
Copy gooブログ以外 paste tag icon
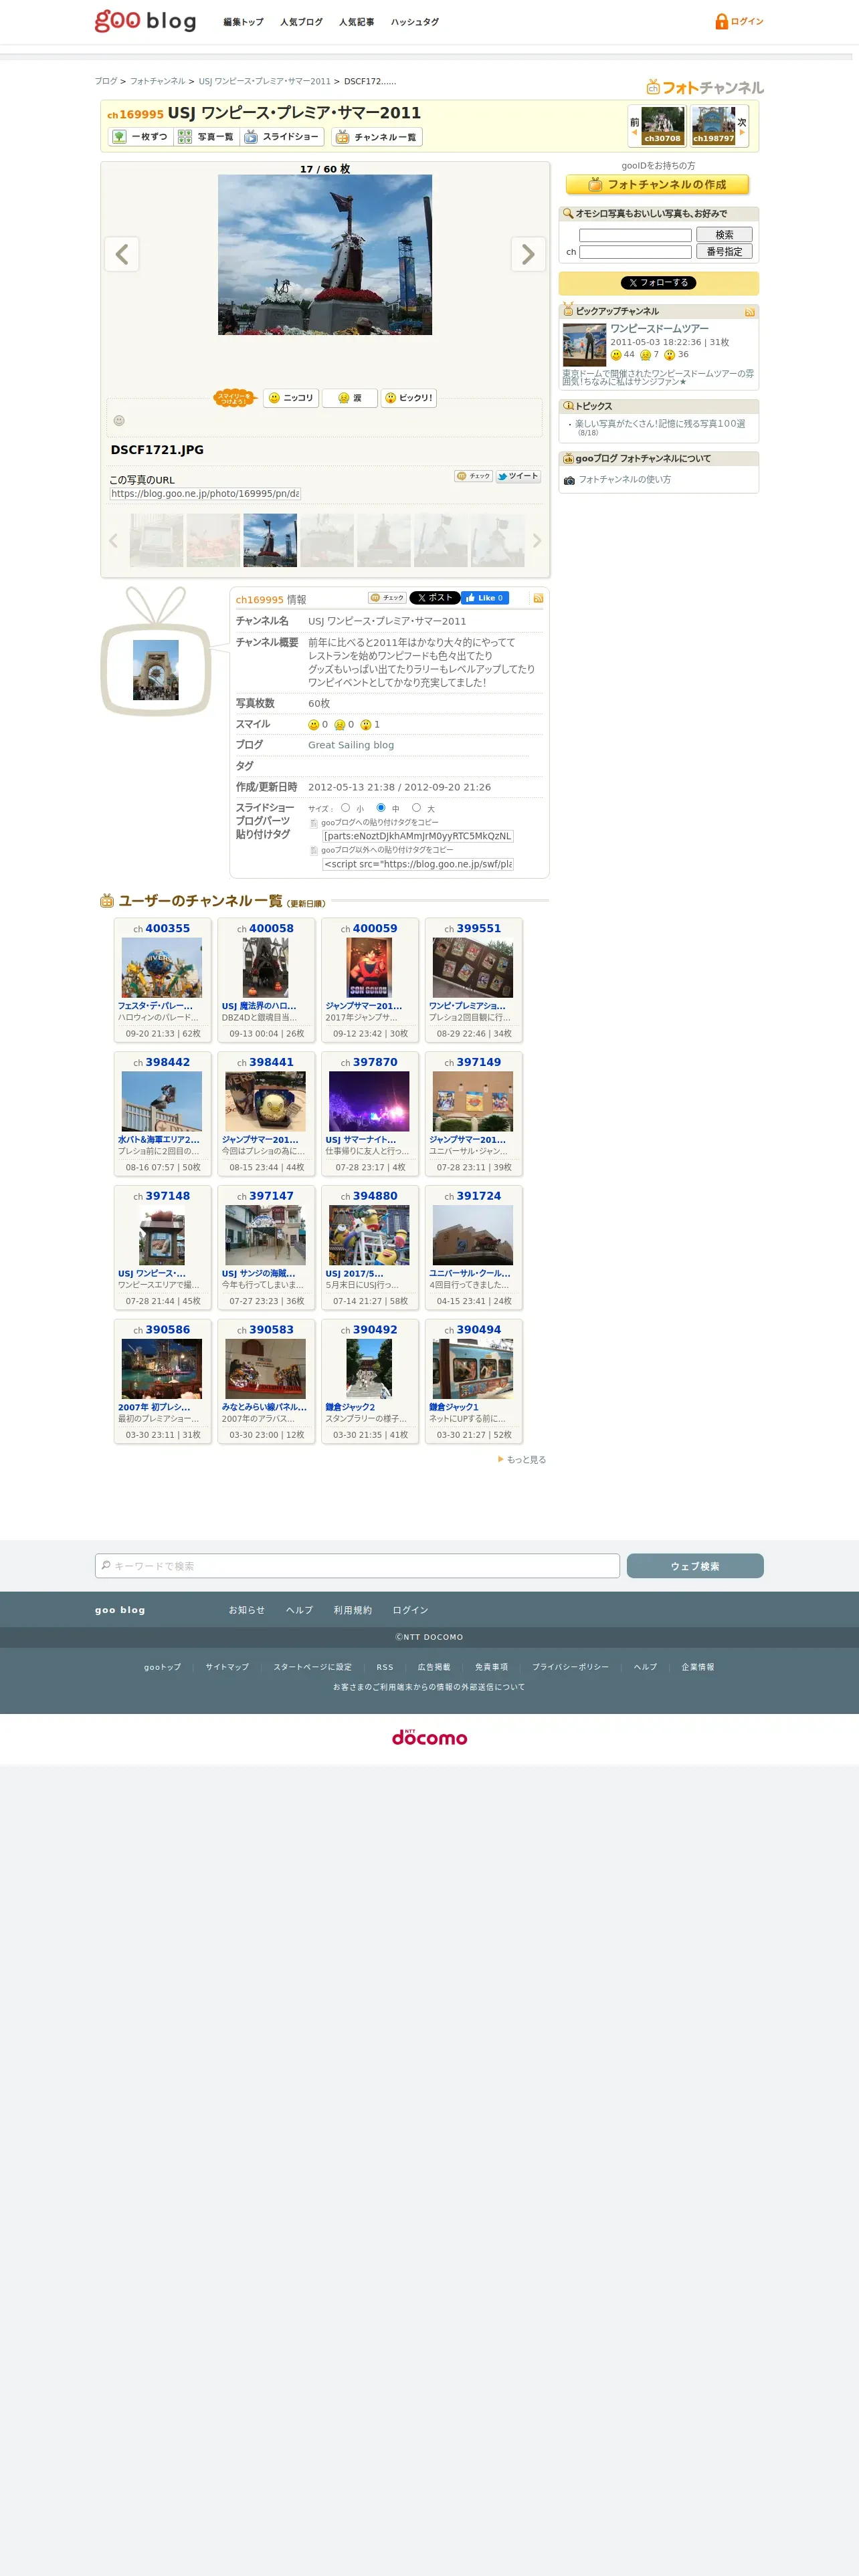point(313,851)
